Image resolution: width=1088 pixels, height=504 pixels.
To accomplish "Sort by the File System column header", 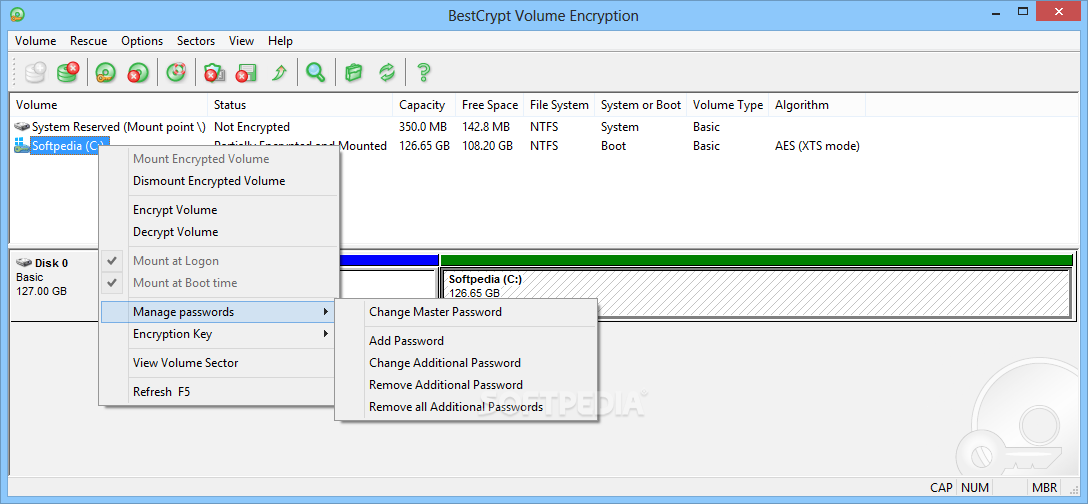I will (x=559, y=105).
